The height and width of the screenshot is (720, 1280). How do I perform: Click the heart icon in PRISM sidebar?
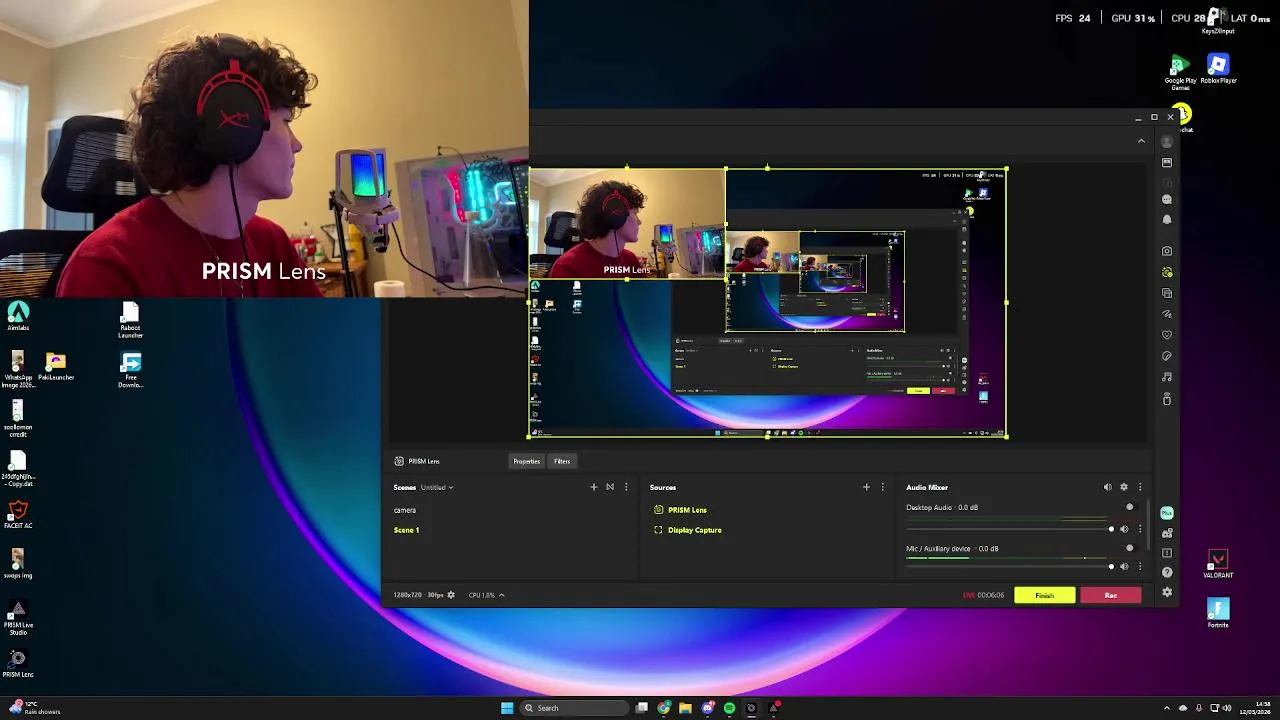tap(1167, 335)
